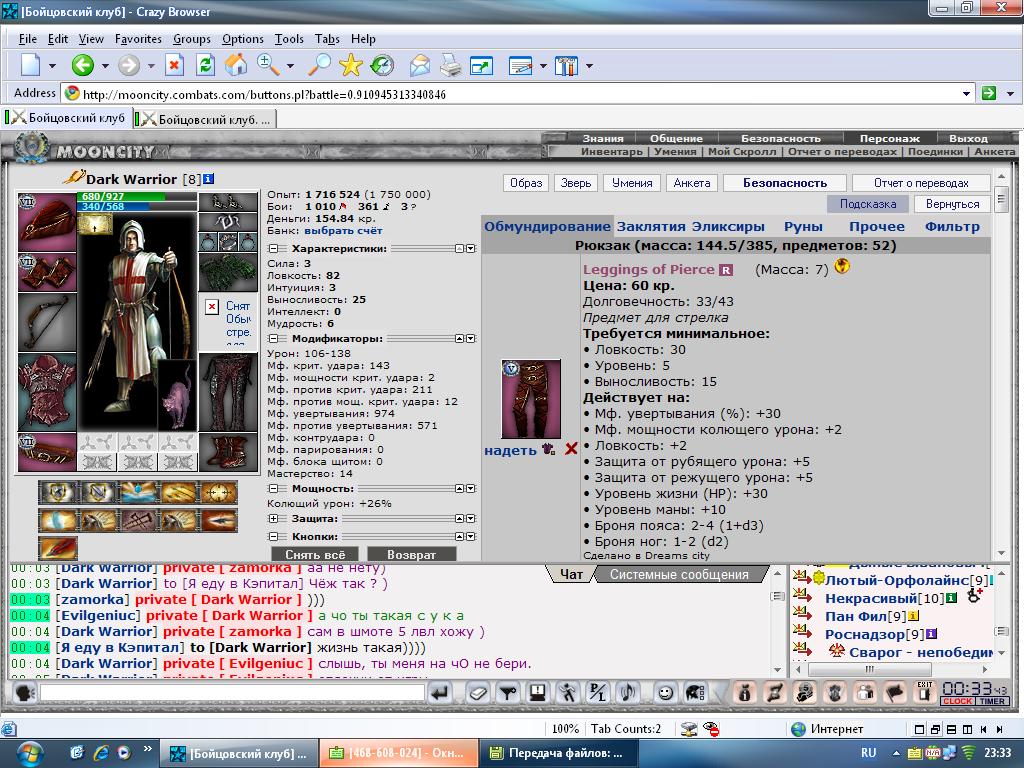Click the browser Refresh toolbar icon
Screen dimensions: 1024x768
coord(205,65)
